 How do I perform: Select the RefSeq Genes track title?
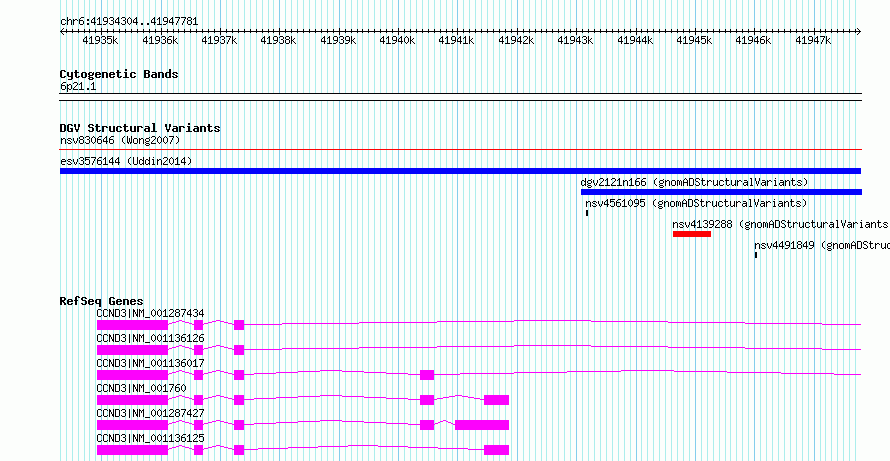[102, 301]
